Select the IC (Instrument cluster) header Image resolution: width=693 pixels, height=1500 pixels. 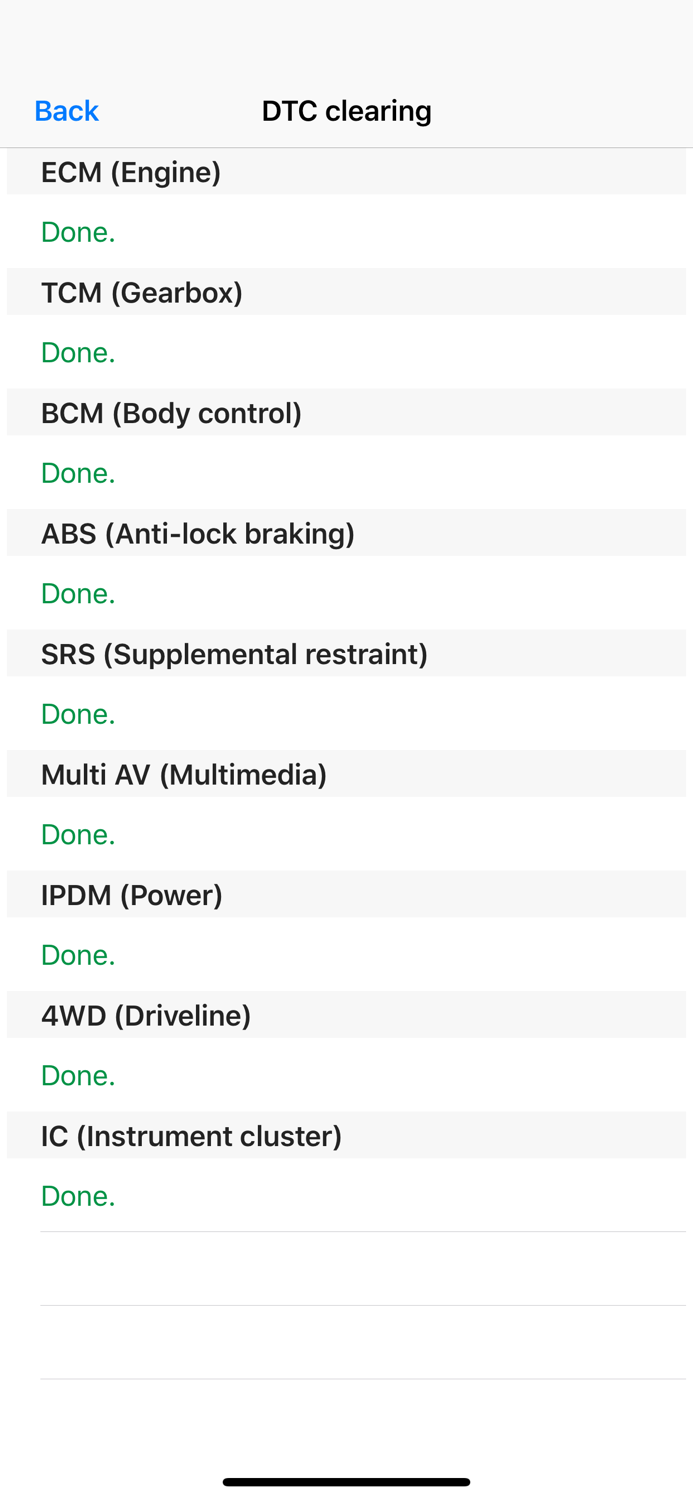[191, 1136]
